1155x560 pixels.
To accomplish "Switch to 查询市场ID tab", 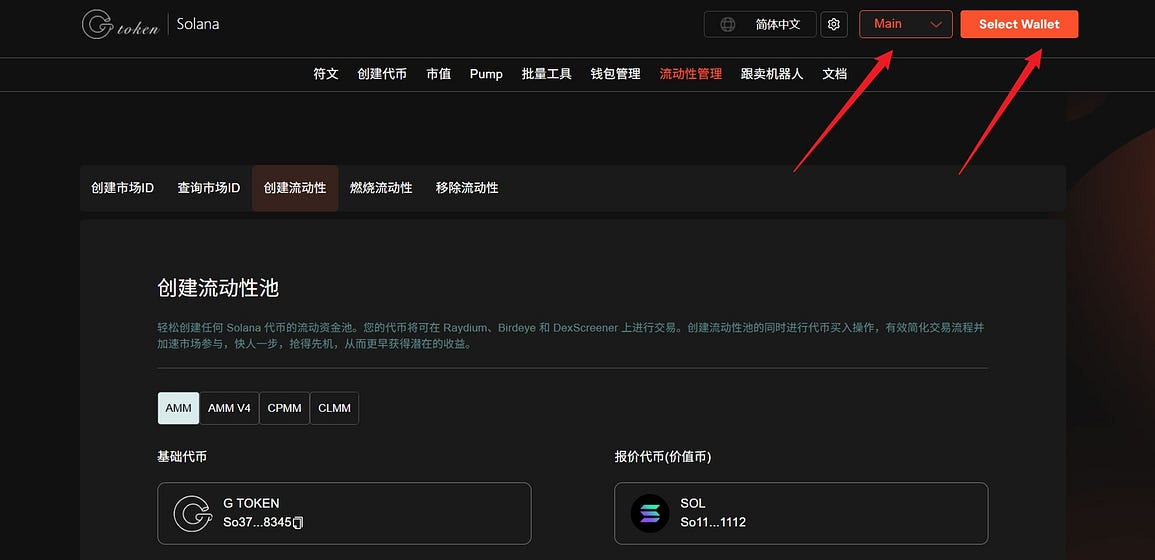I will 208,188.
